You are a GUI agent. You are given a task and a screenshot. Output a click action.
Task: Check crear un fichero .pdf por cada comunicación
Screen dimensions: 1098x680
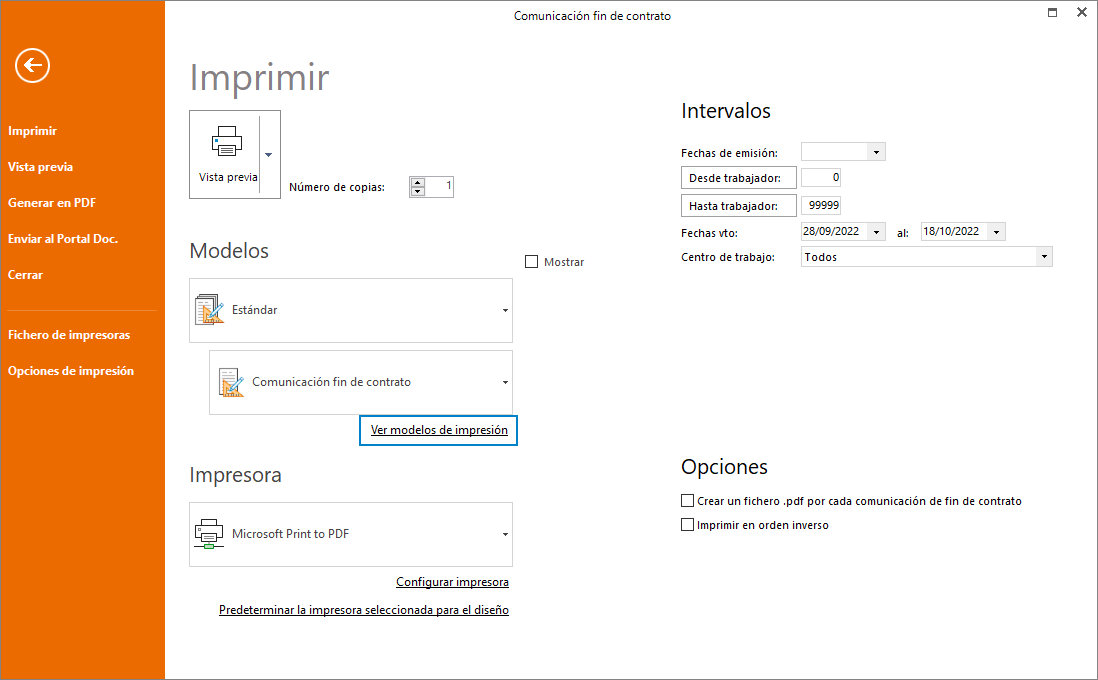(687, 500)
